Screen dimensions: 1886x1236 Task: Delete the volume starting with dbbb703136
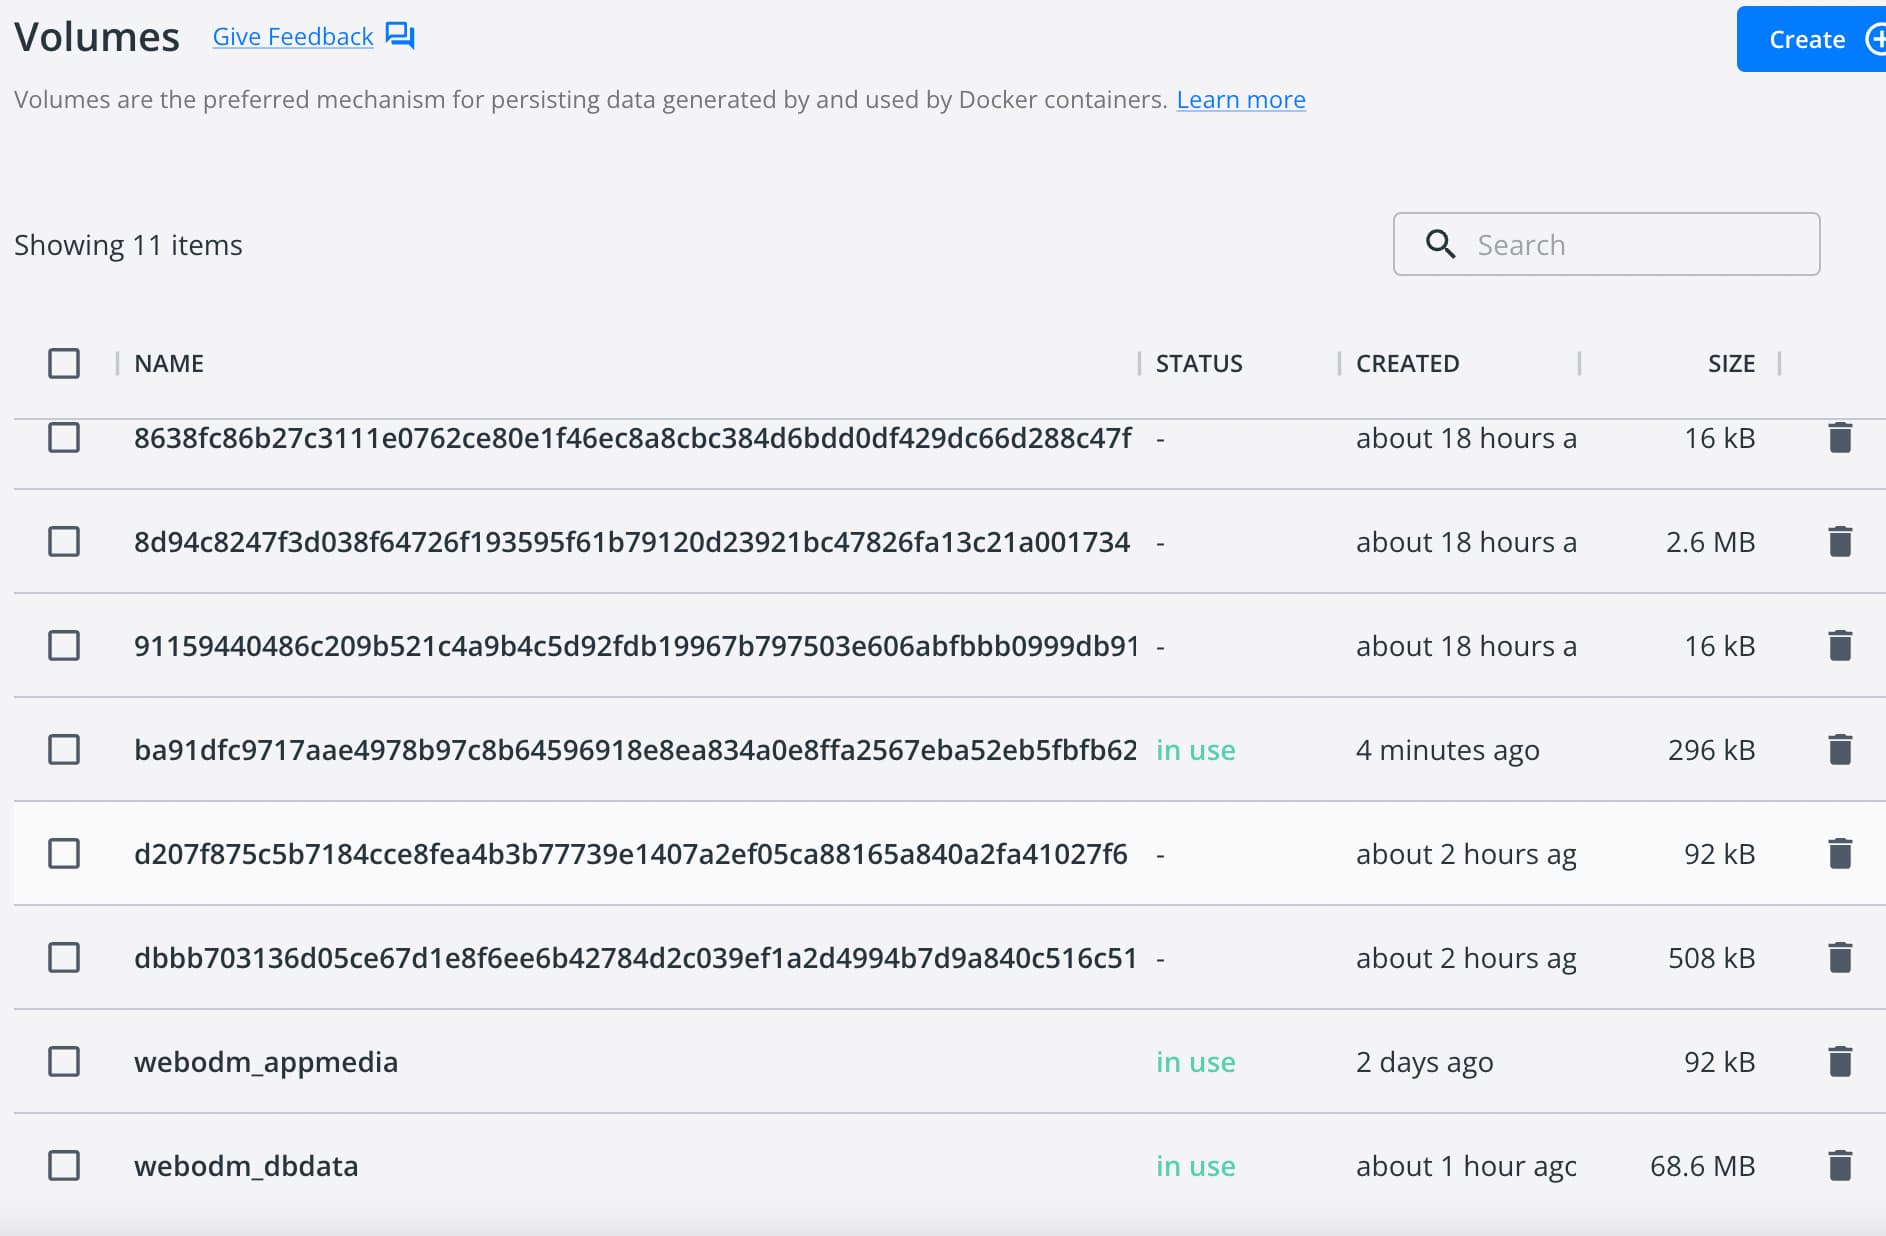[x=1840, y=957]
